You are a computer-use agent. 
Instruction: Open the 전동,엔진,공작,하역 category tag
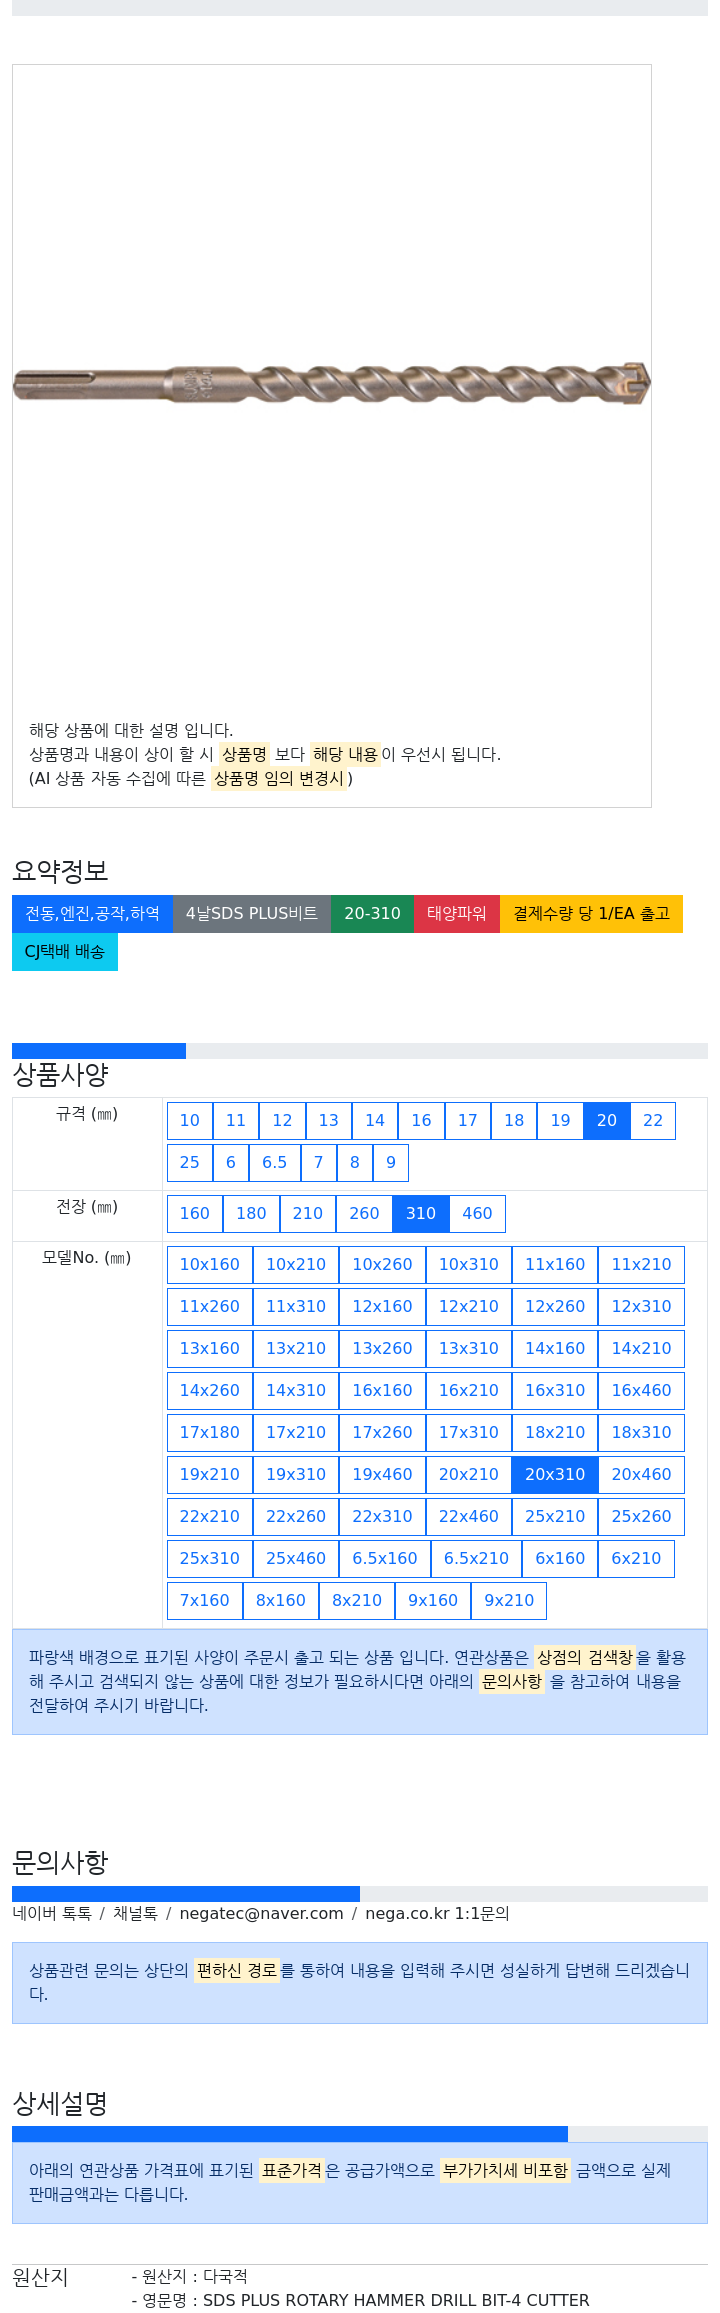pyautogui.click(x=92, y=913)
